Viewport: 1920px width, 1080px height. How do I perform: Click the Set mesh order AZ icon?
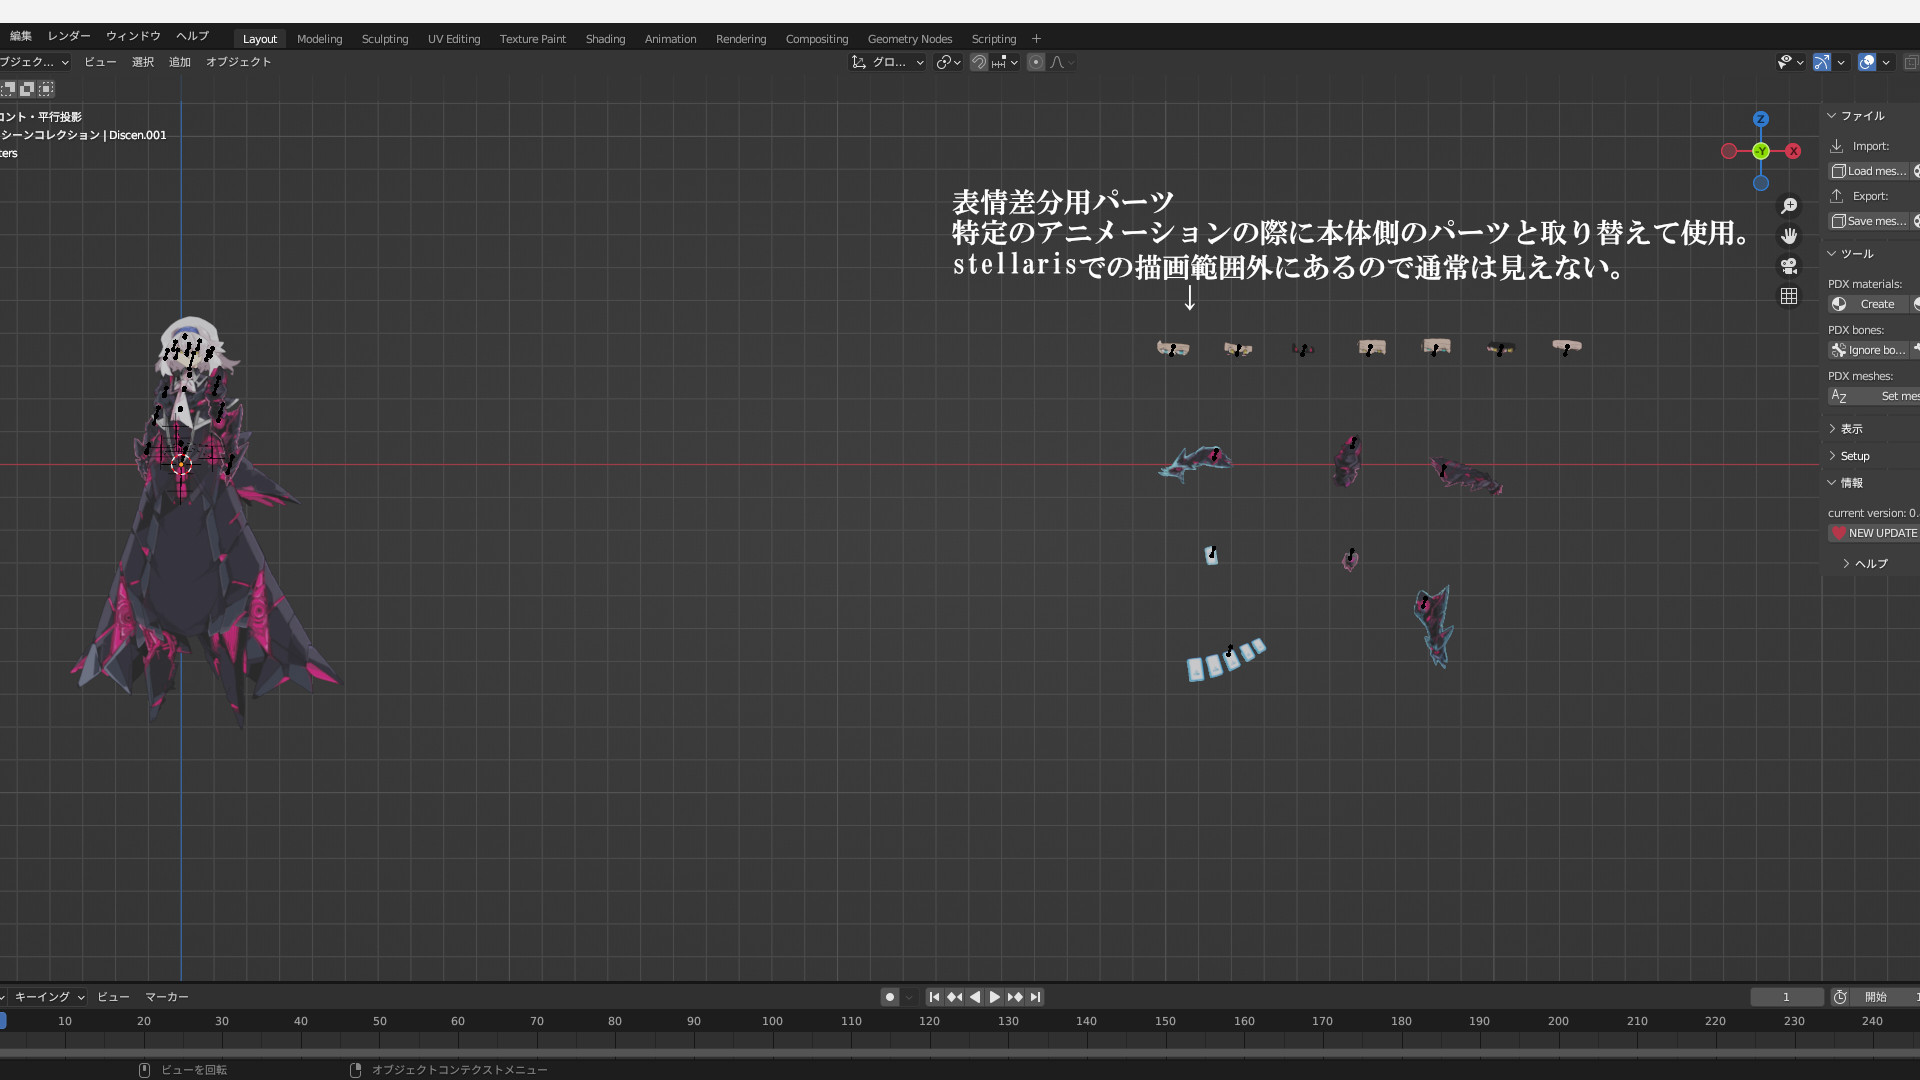1838,396
